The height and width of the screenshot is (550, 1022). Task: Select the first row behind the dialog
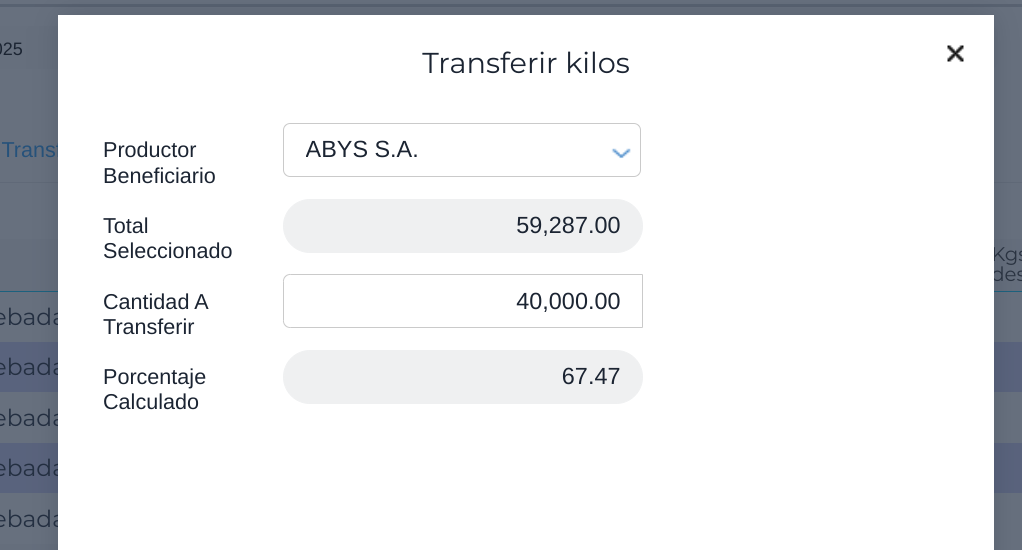[28, 317]
